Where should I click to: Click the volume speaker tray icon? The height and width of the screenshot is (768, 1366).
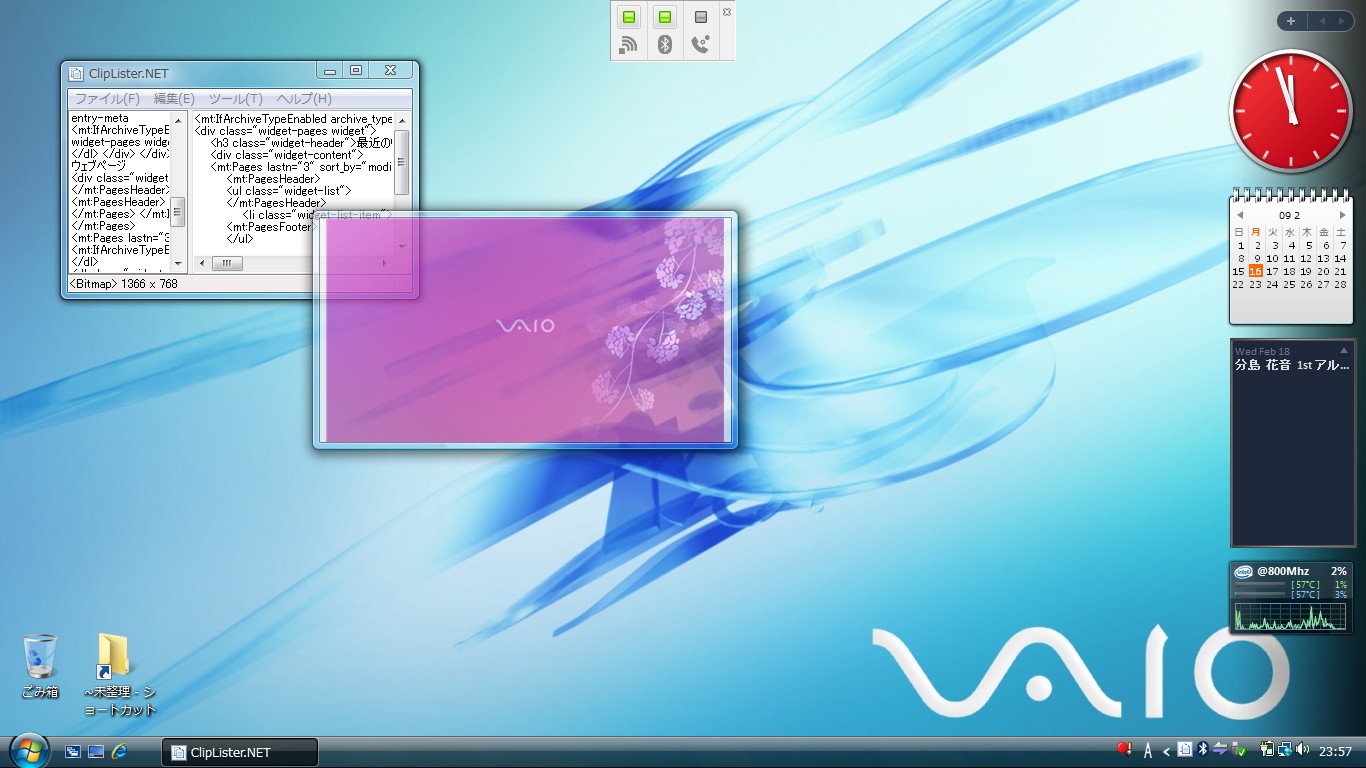tap(1302, 750)
